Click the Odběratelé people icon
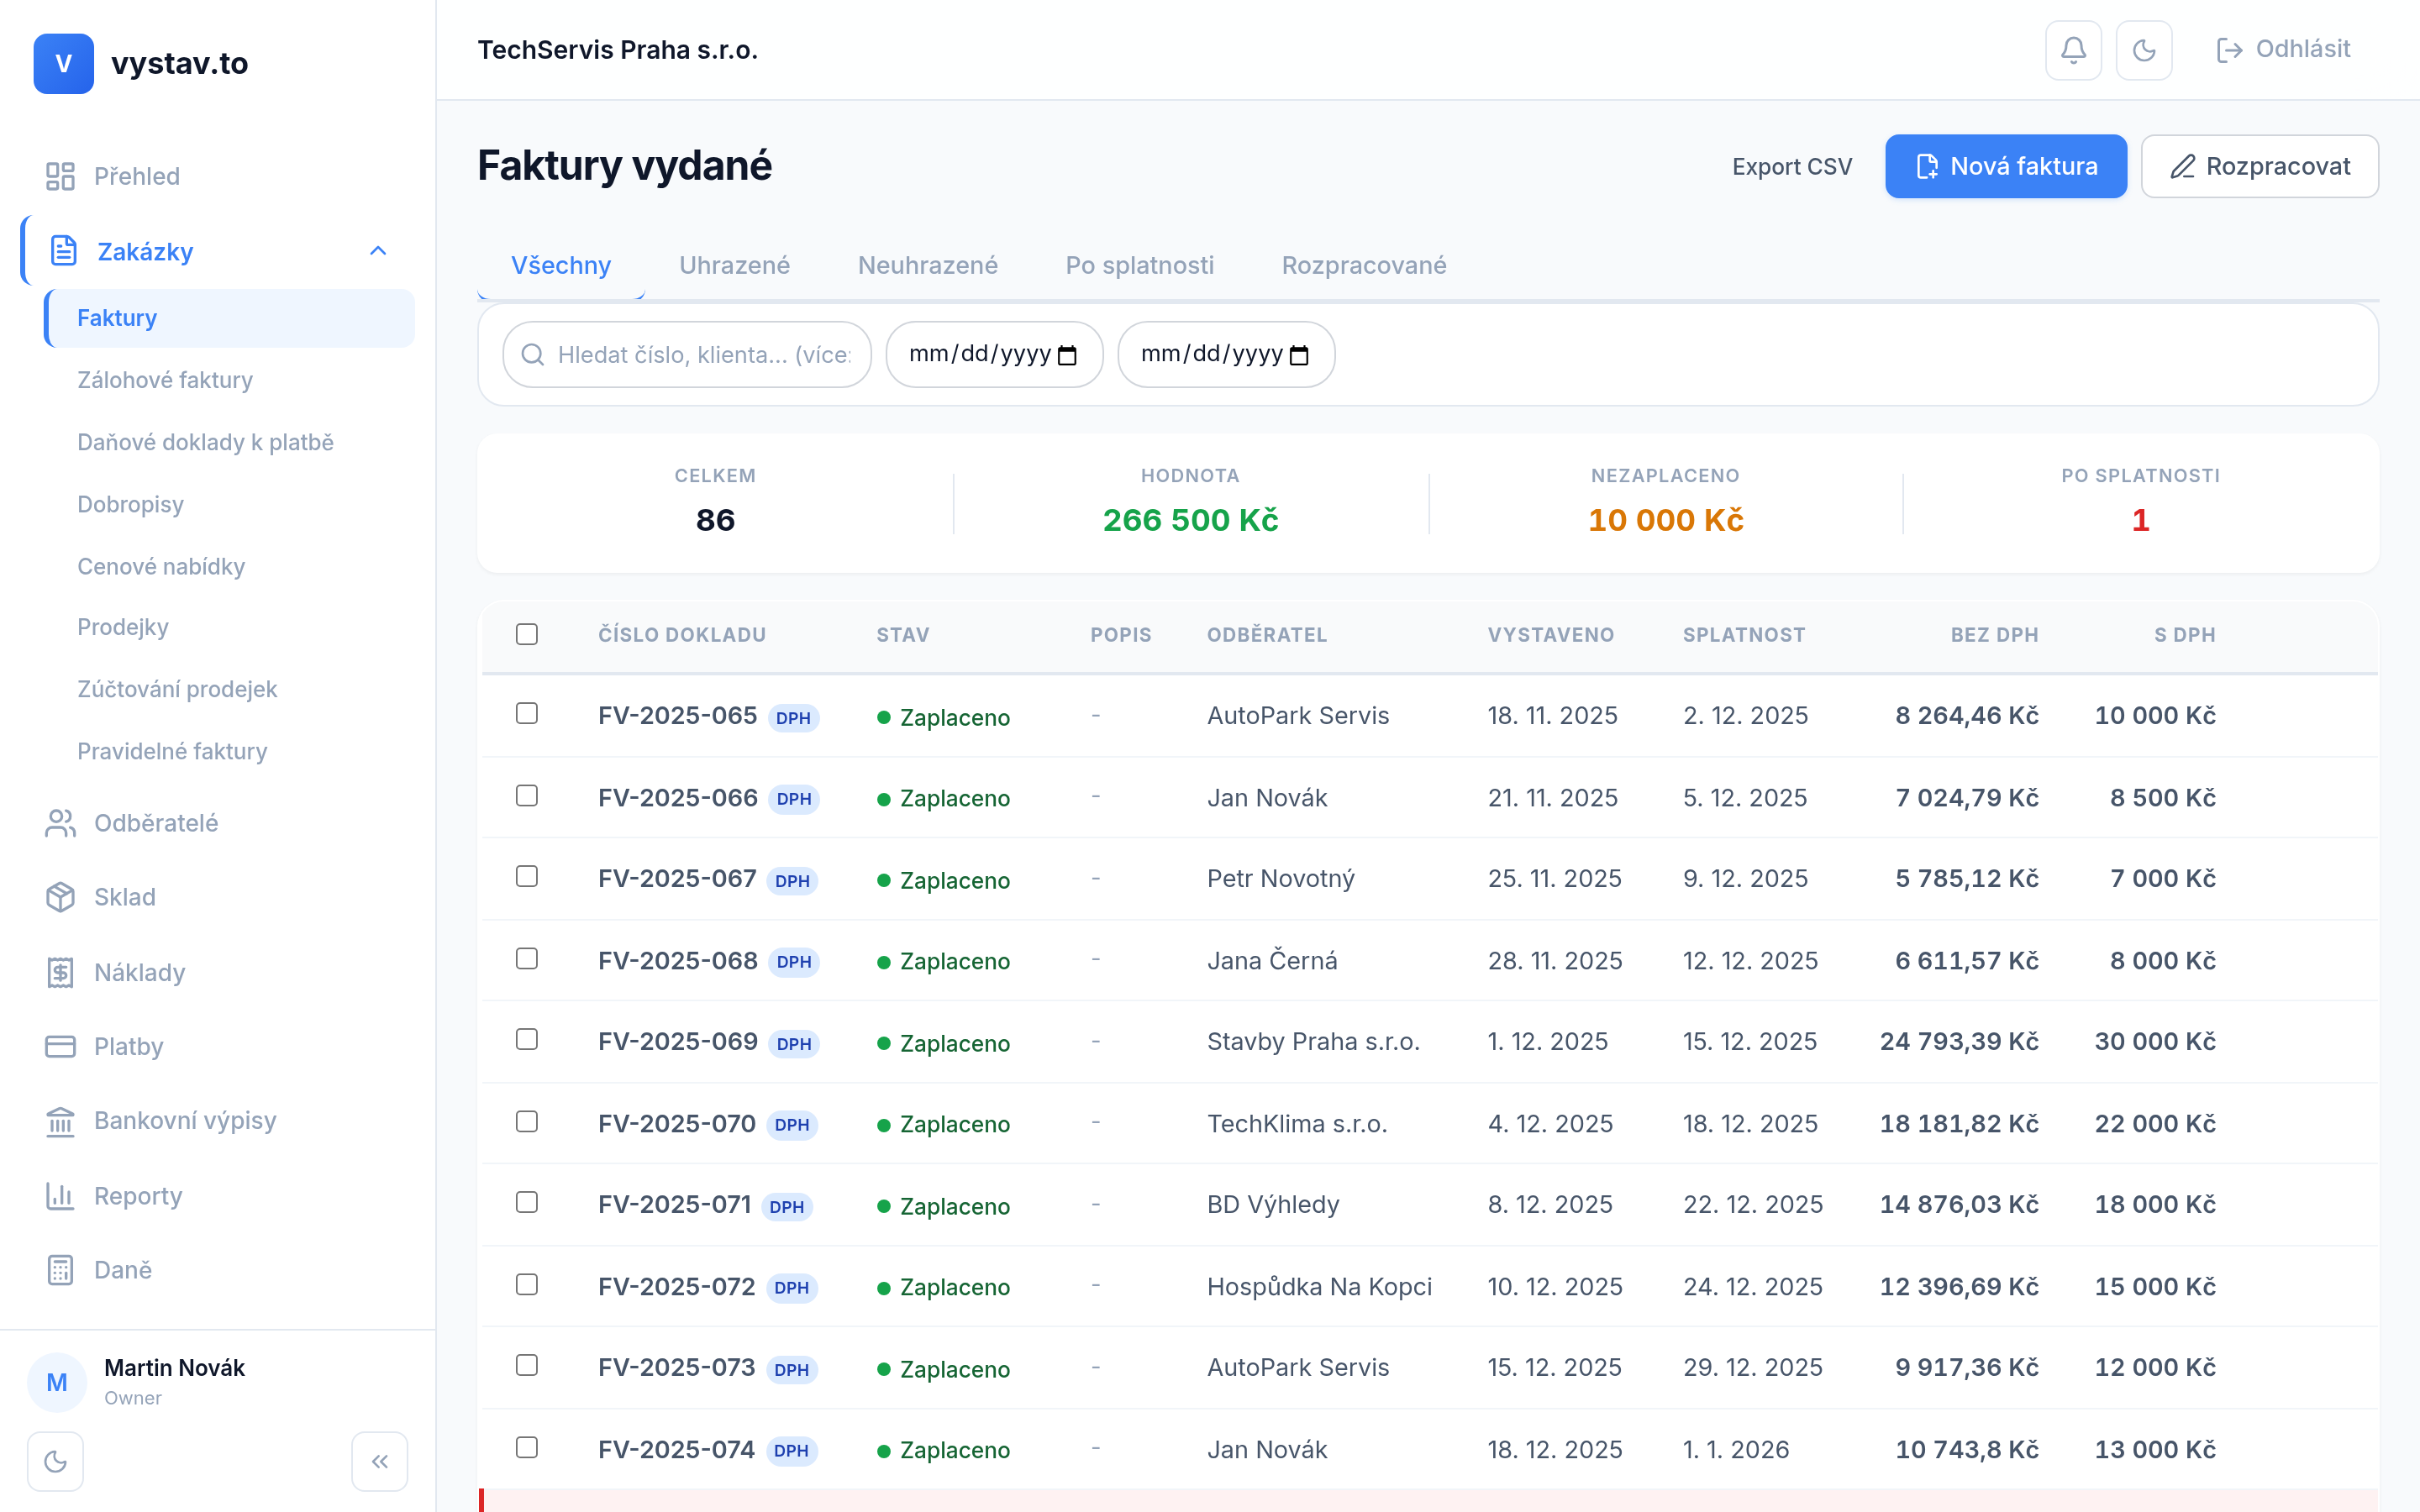The height and width of the screenshot is (1512, 2420). pos(60,823)
